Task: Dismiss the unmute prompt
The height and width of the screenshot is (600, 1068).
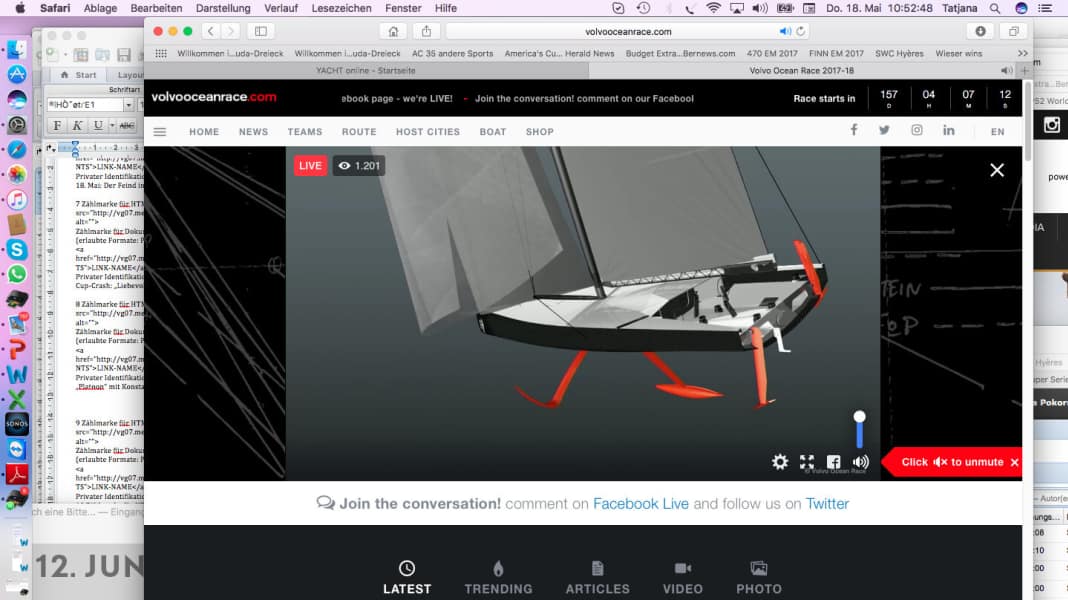Action: 1014,462
